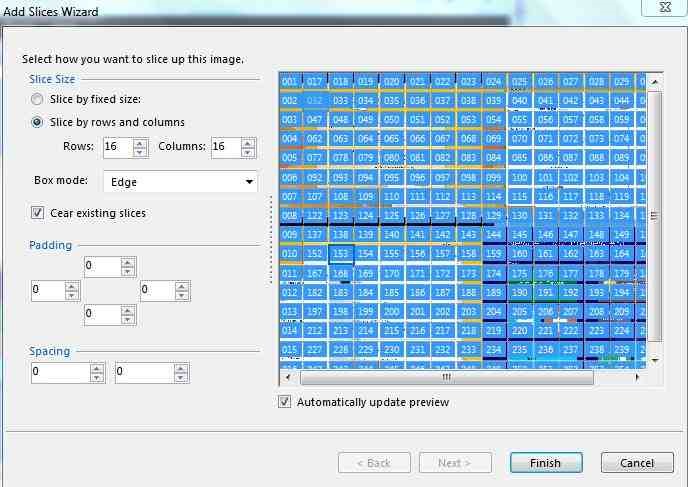Decrease the left Padding value

pyautogui.click(x=71, y=296)
